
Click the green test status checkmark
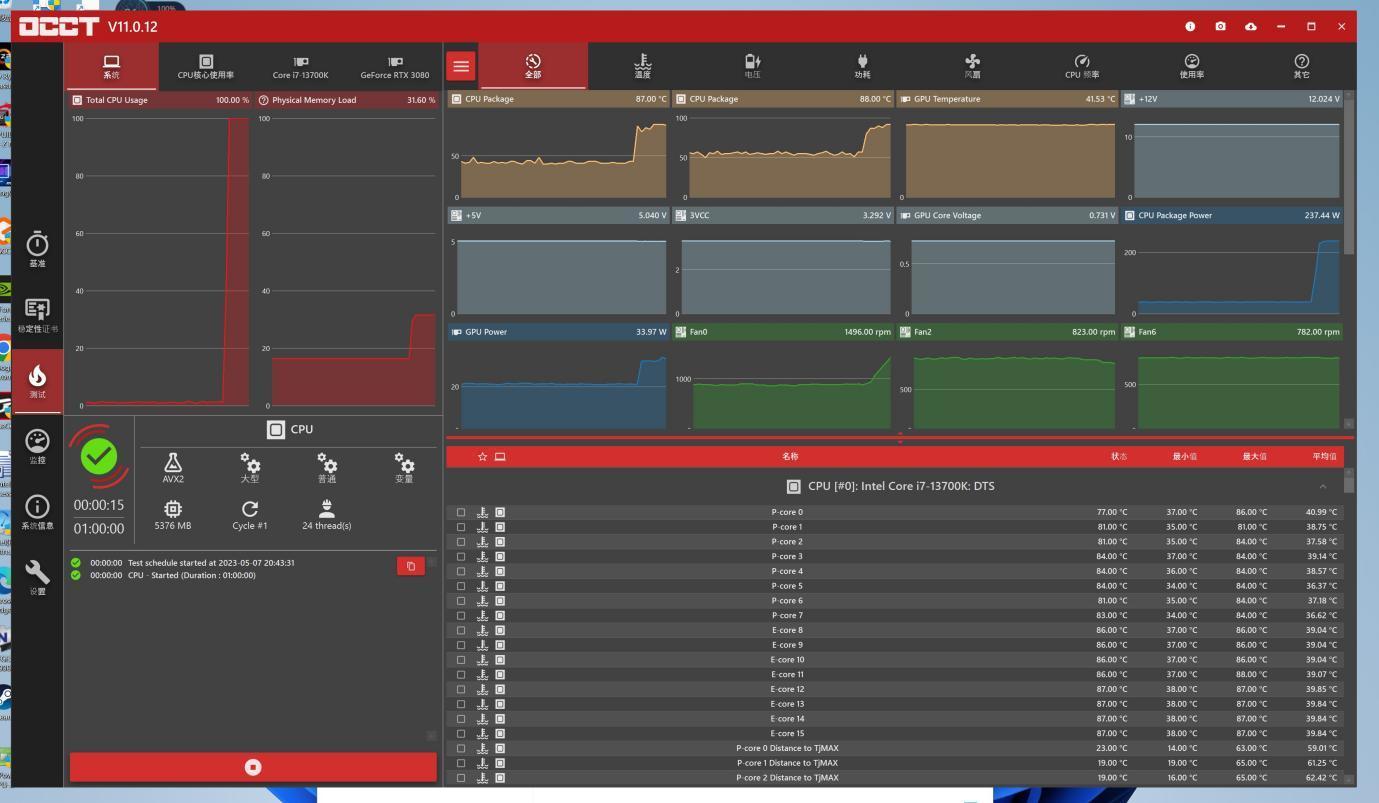(x=98, y=457)
